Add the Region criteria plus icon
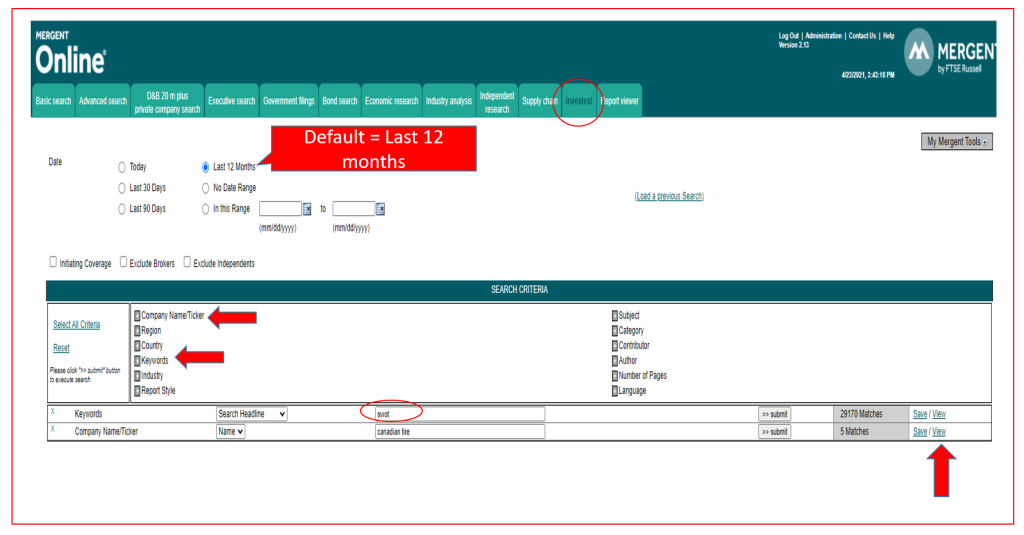This screenshot has width=1024, height=535. [x=137, y=331]
